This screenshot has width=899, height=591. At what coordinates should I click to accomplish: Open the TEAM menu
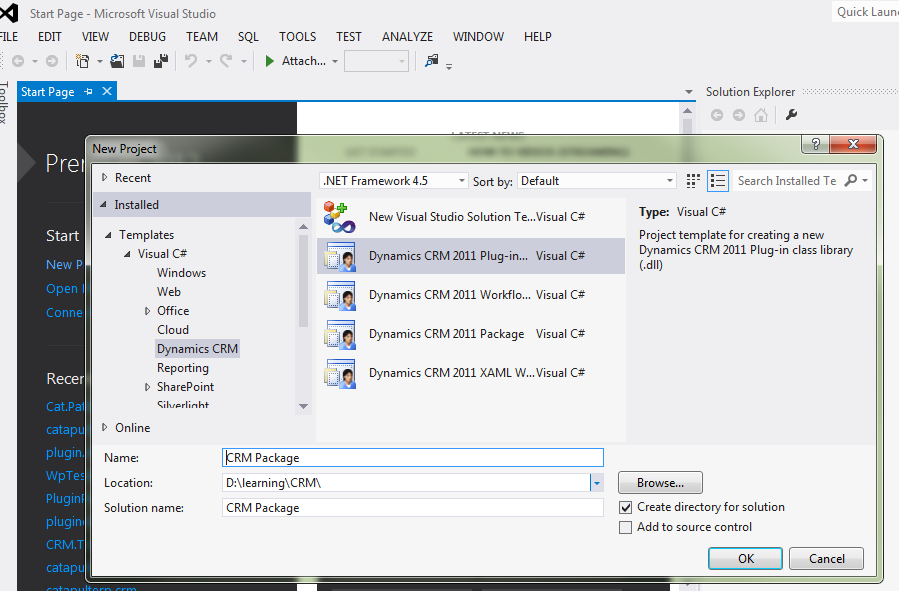click(202, 37)
